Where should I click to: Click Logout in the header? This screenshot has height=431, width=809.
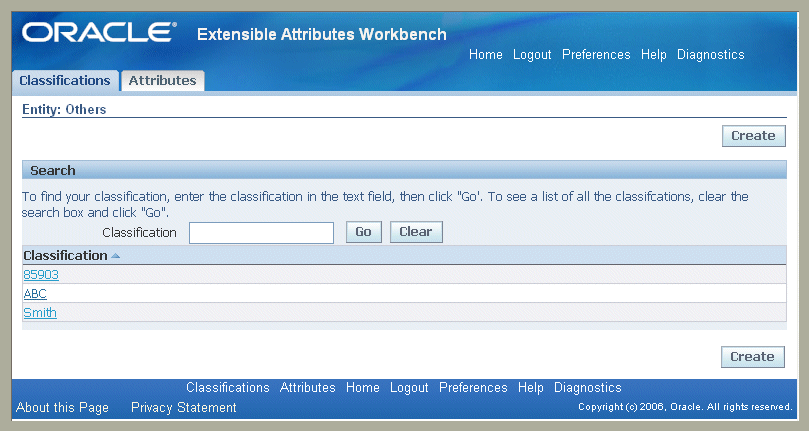pyautogui.click(x=532, y=55)
